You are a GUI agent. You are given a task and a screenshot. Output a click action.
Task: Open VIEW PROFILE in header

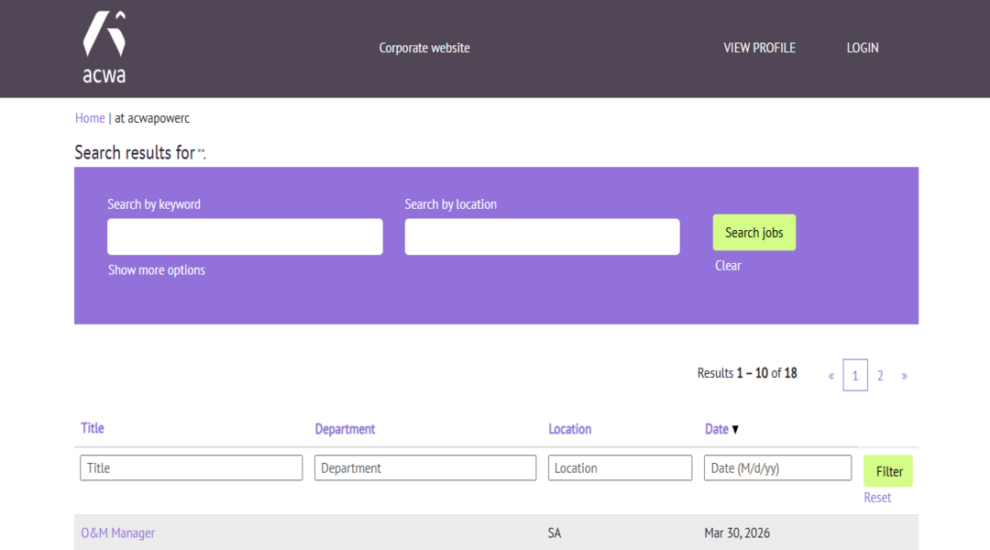click(759, 48)
